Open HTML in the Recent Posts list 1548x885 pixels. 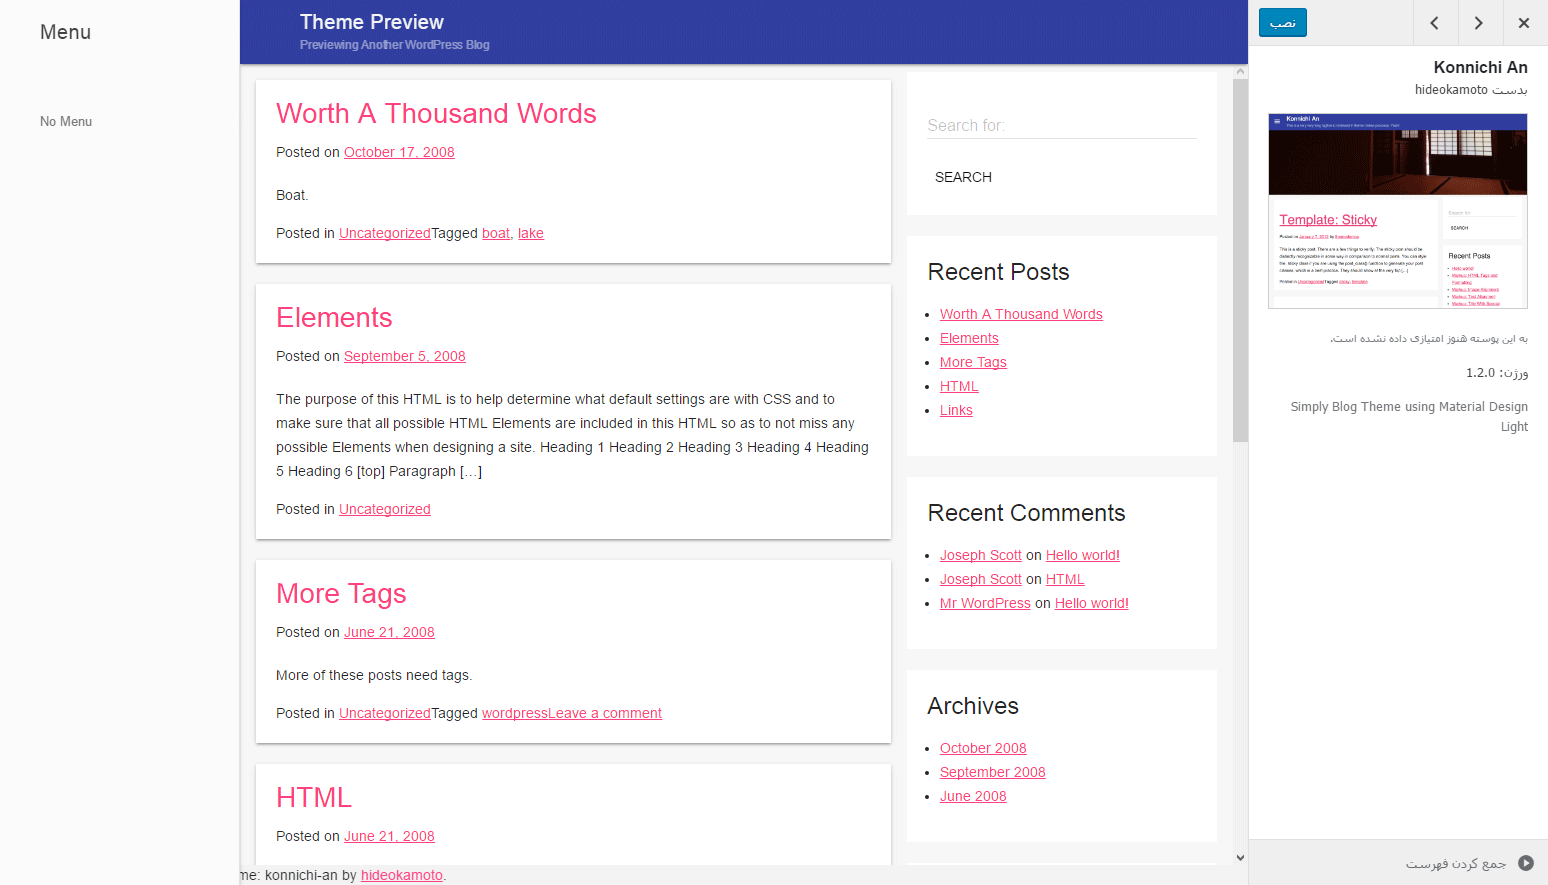(x=959, y=386)
